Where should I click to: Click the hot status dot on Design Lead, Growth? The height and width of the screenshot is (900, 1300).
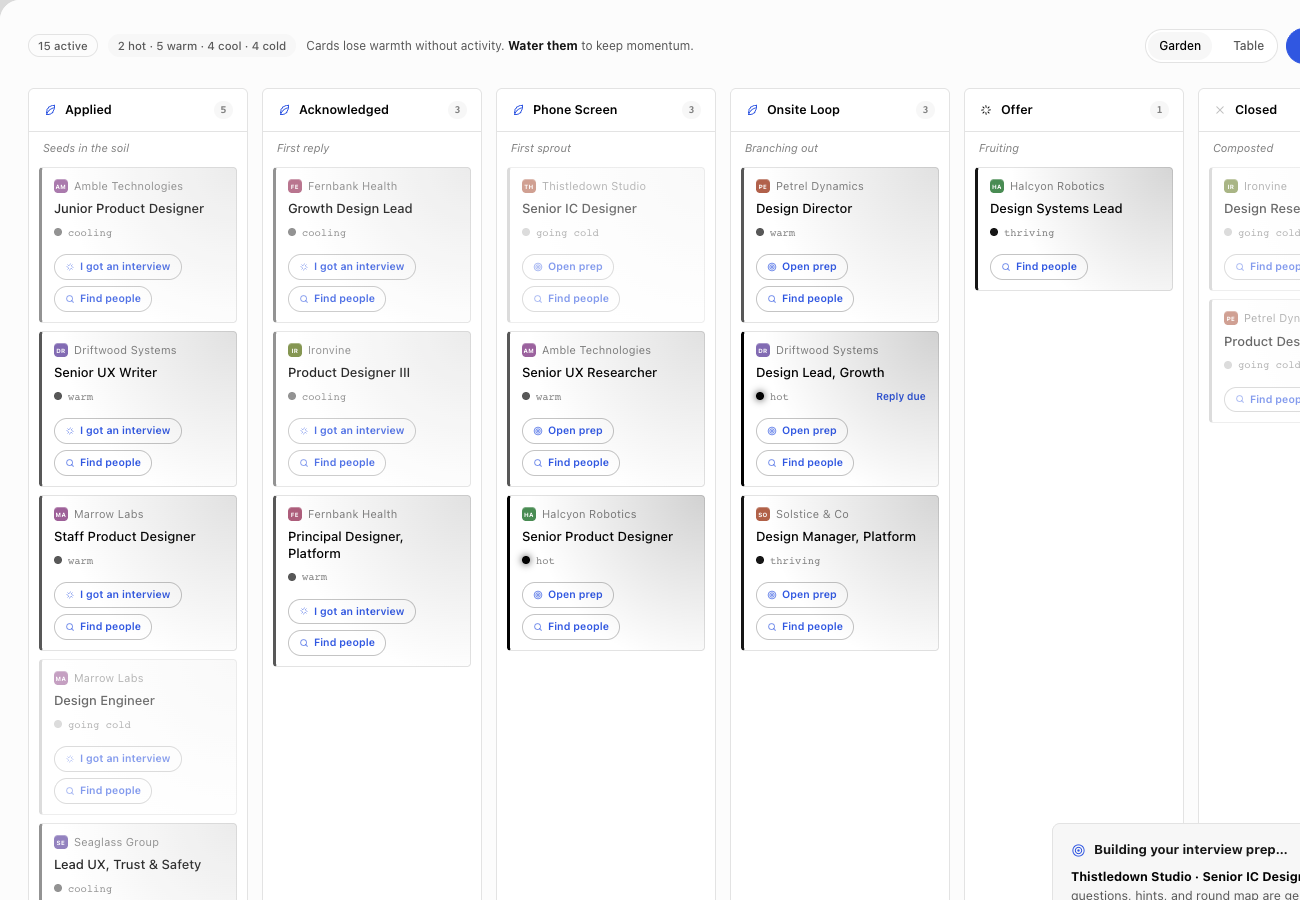(x=760, y=396)
